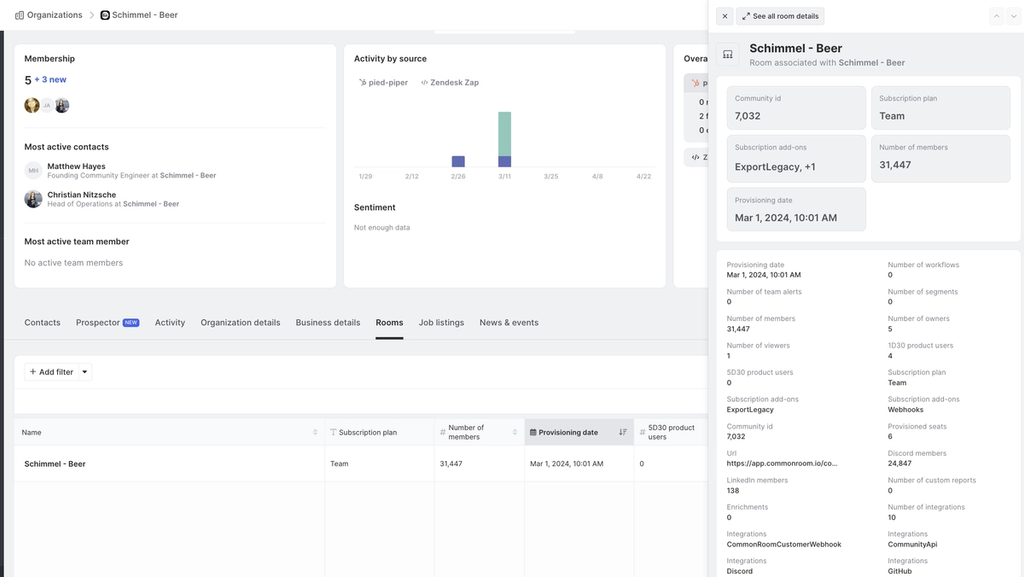Expand the Add filter dropdown arrow

coord(85,372)
